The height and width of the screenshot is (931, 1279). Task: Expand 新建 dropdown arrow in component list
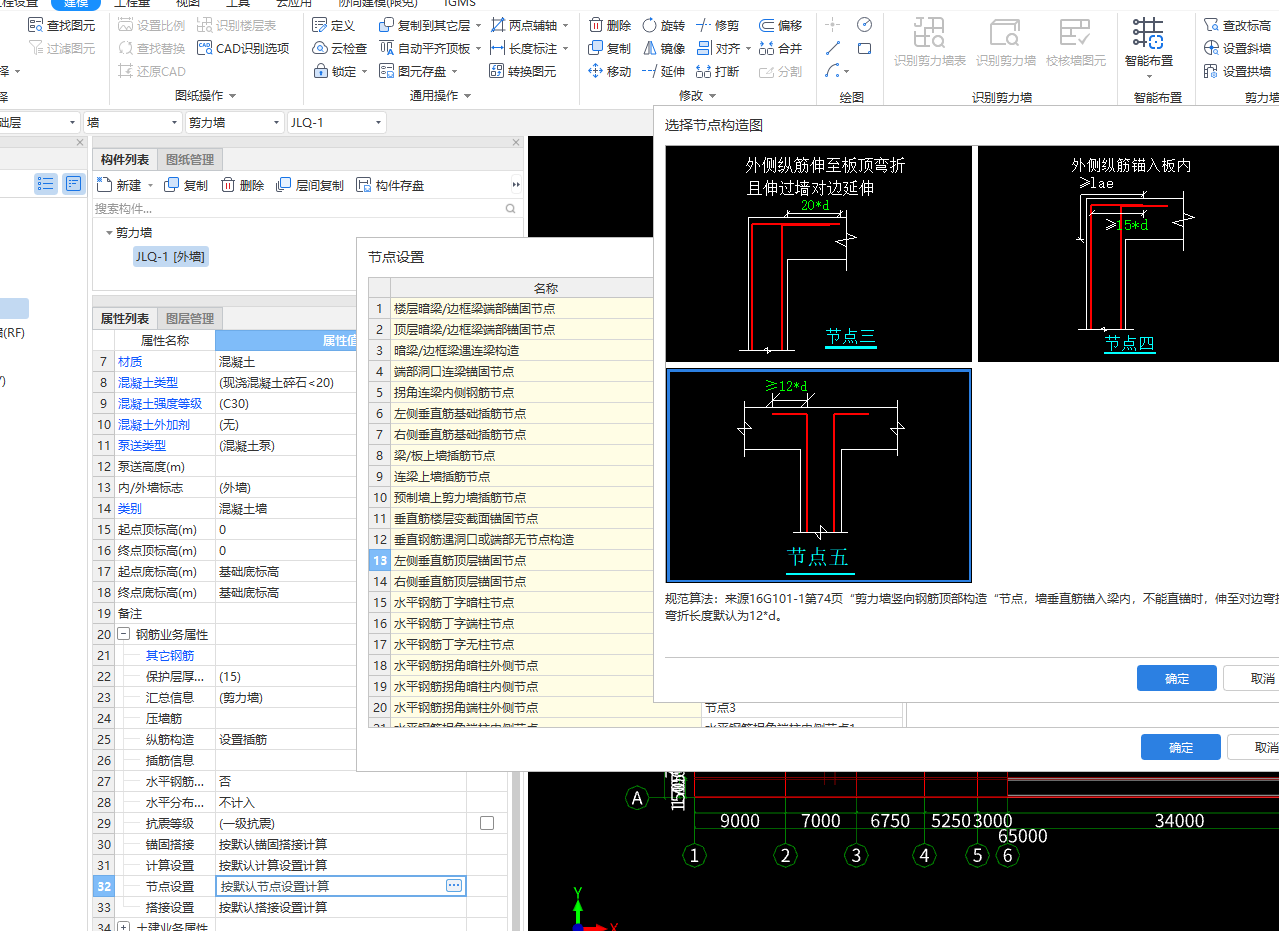[x=150, y=185]
